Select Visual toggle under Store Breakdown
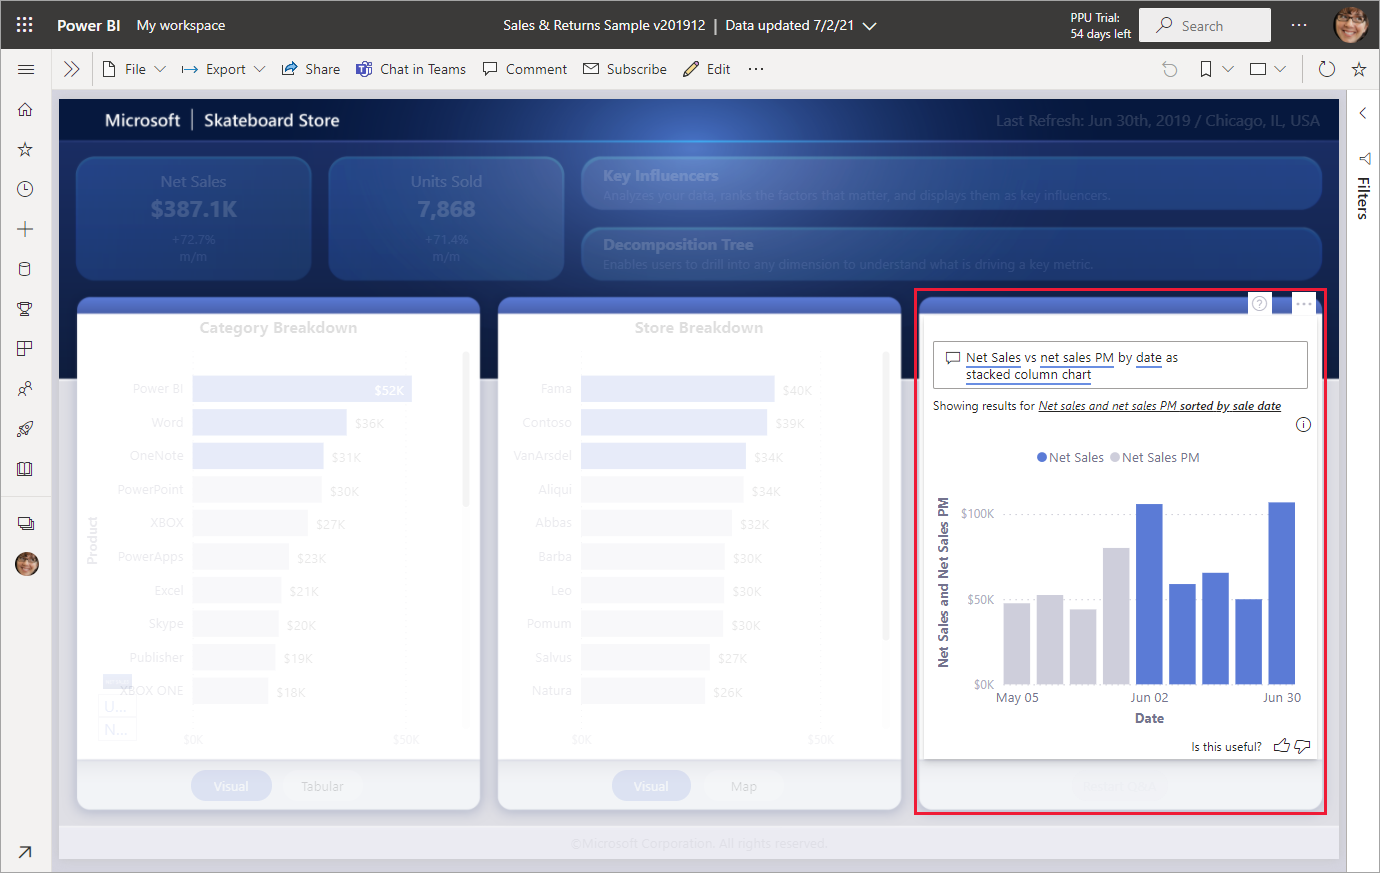1380x873 pixels. pyautogui.click(x=651, y=786)
